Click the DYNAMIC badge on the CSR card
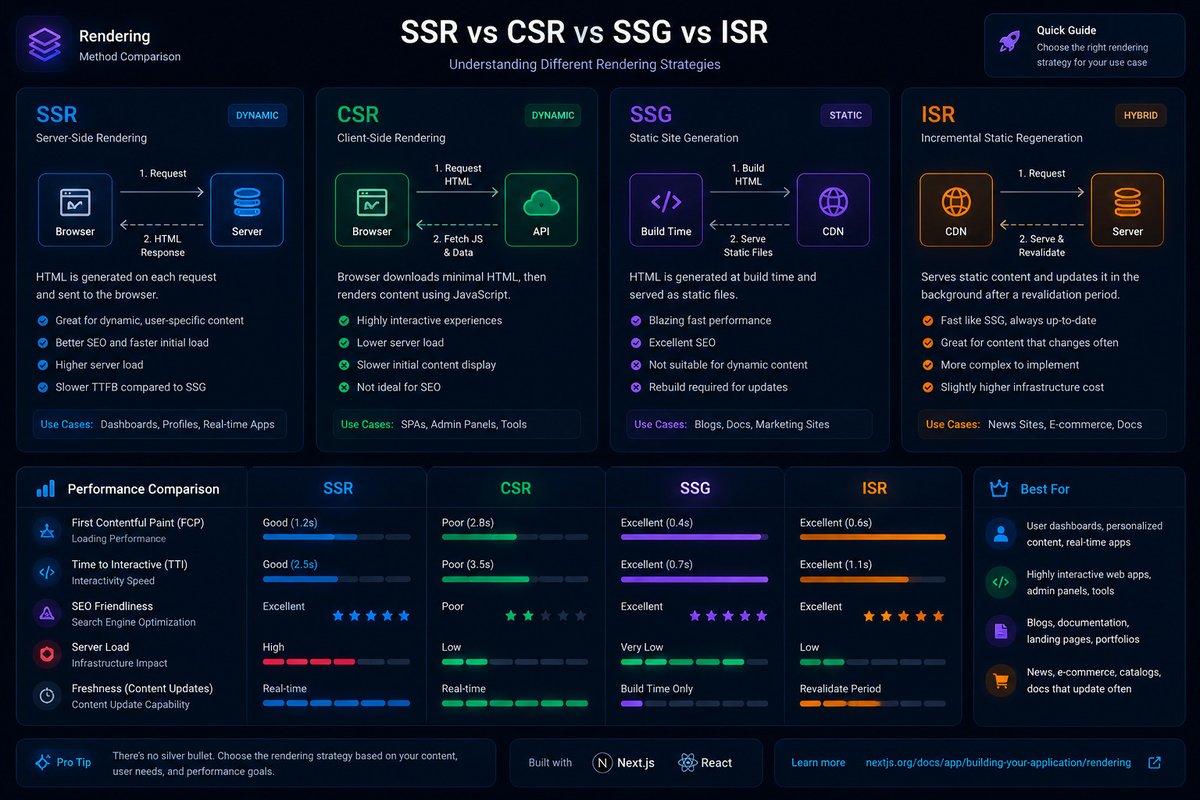Viewport: 1200px width, 800px height. 553,115
